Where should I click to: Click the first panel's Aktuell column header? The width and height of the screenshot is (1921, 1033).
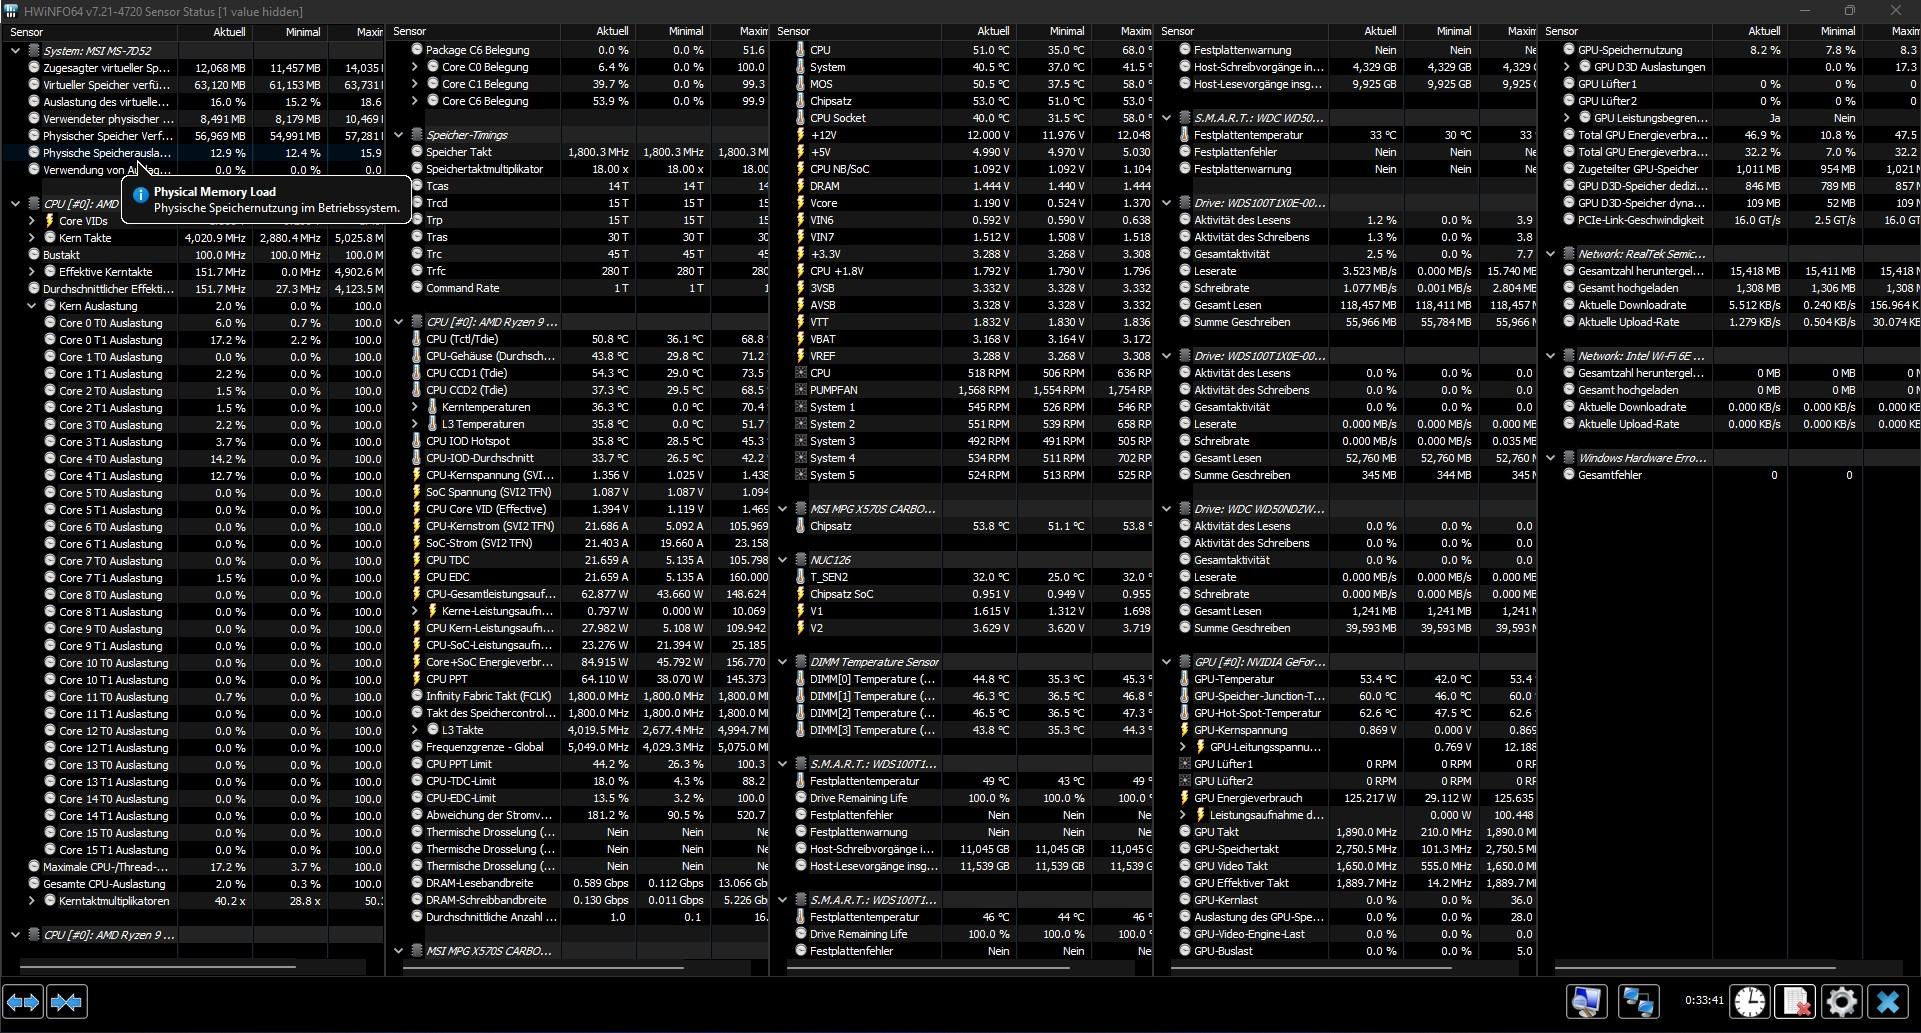pyautogui.click(x=215, y=32)
